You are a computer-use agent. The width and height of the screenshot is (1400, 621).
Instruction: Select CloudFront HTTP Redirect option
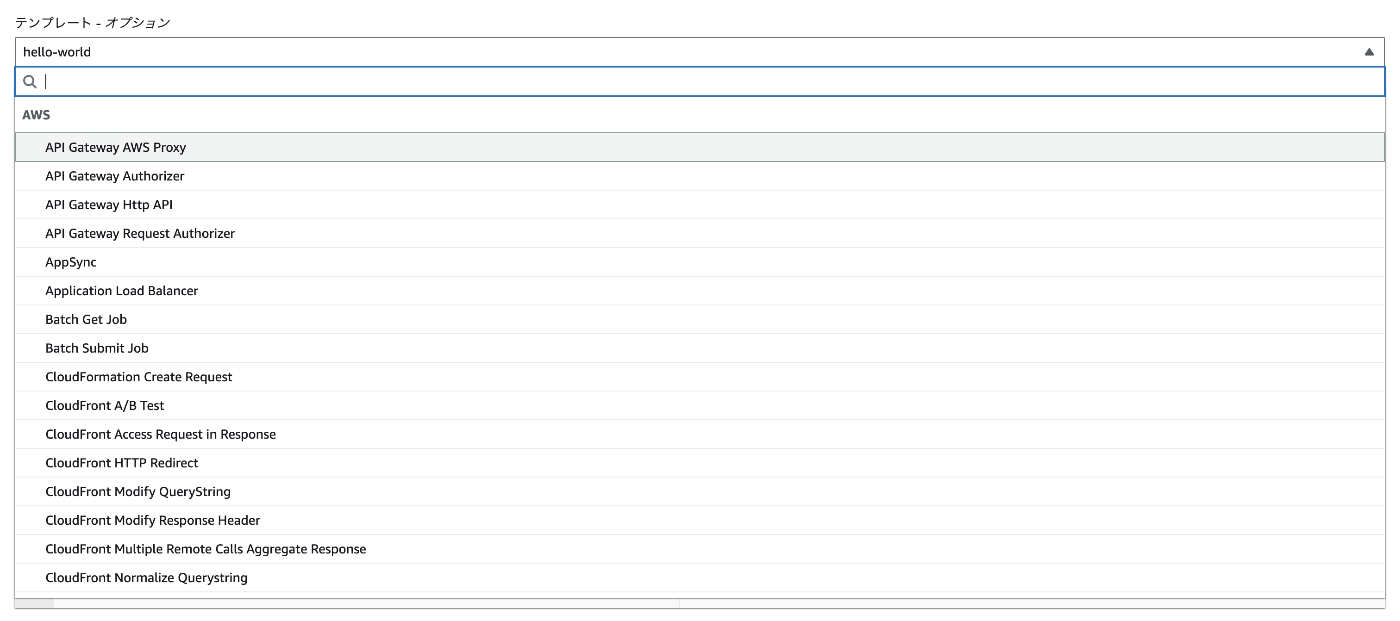[700, 463]
